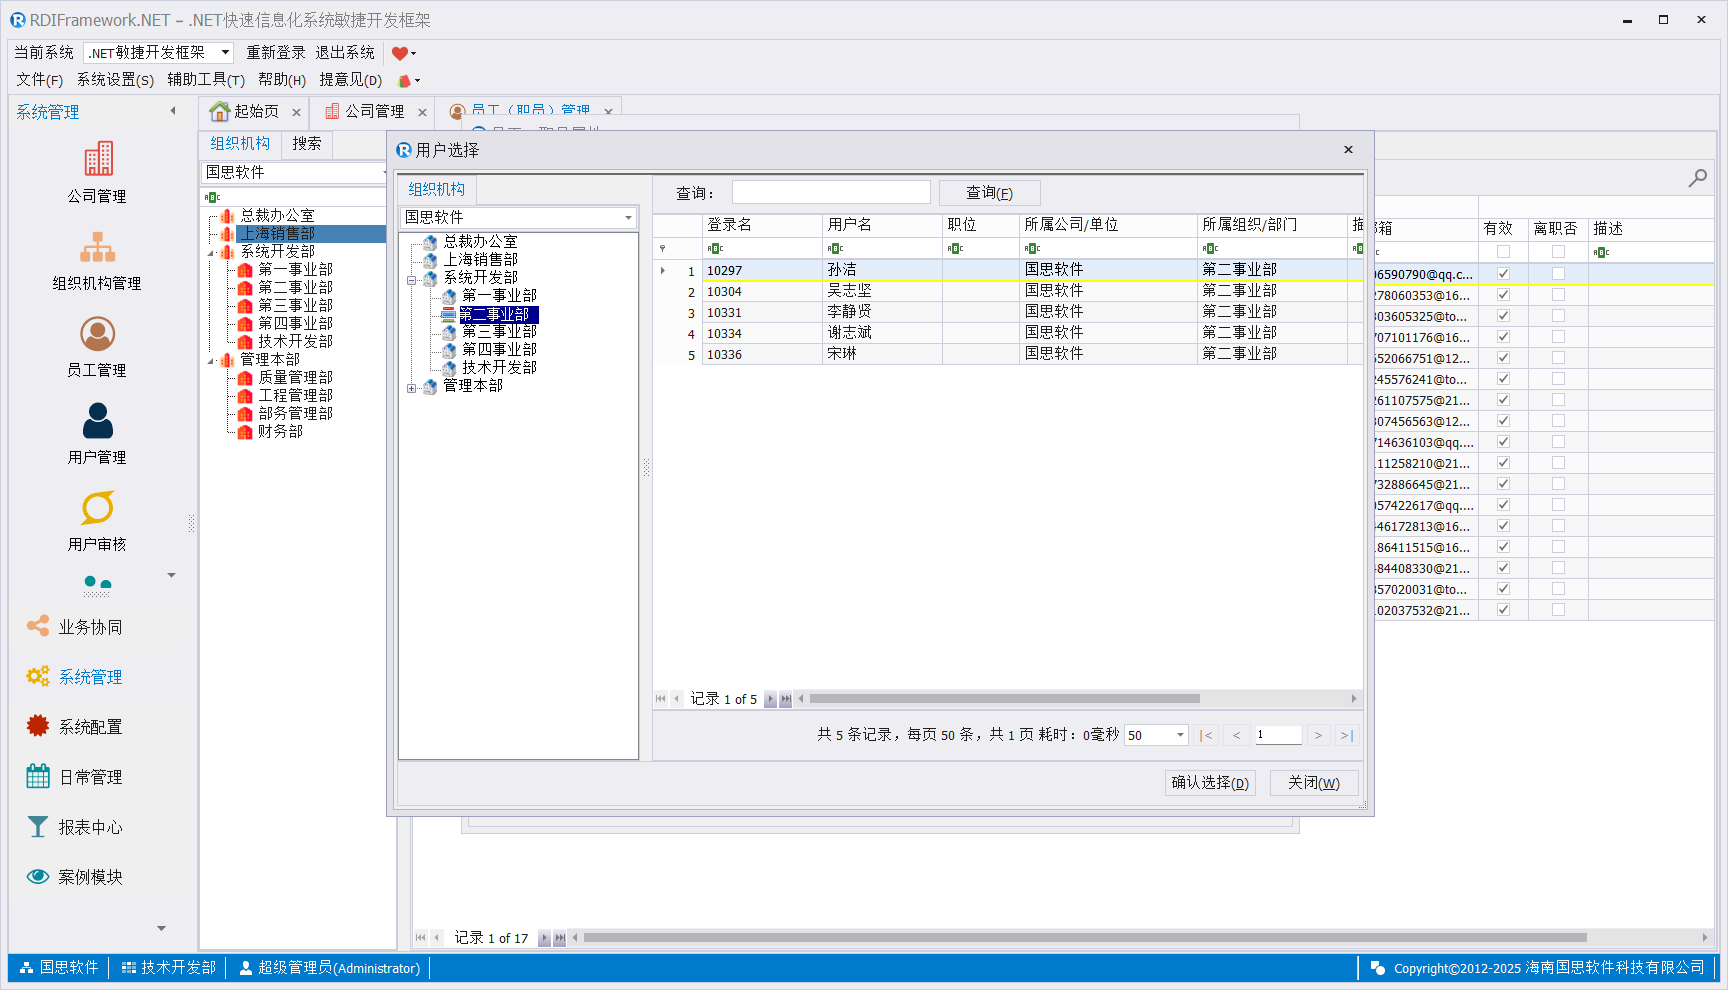The height and width of the screenshot is (990, 1728).
Task: Switch to the 公司管理 tab
Action: [x=365, y=111]
